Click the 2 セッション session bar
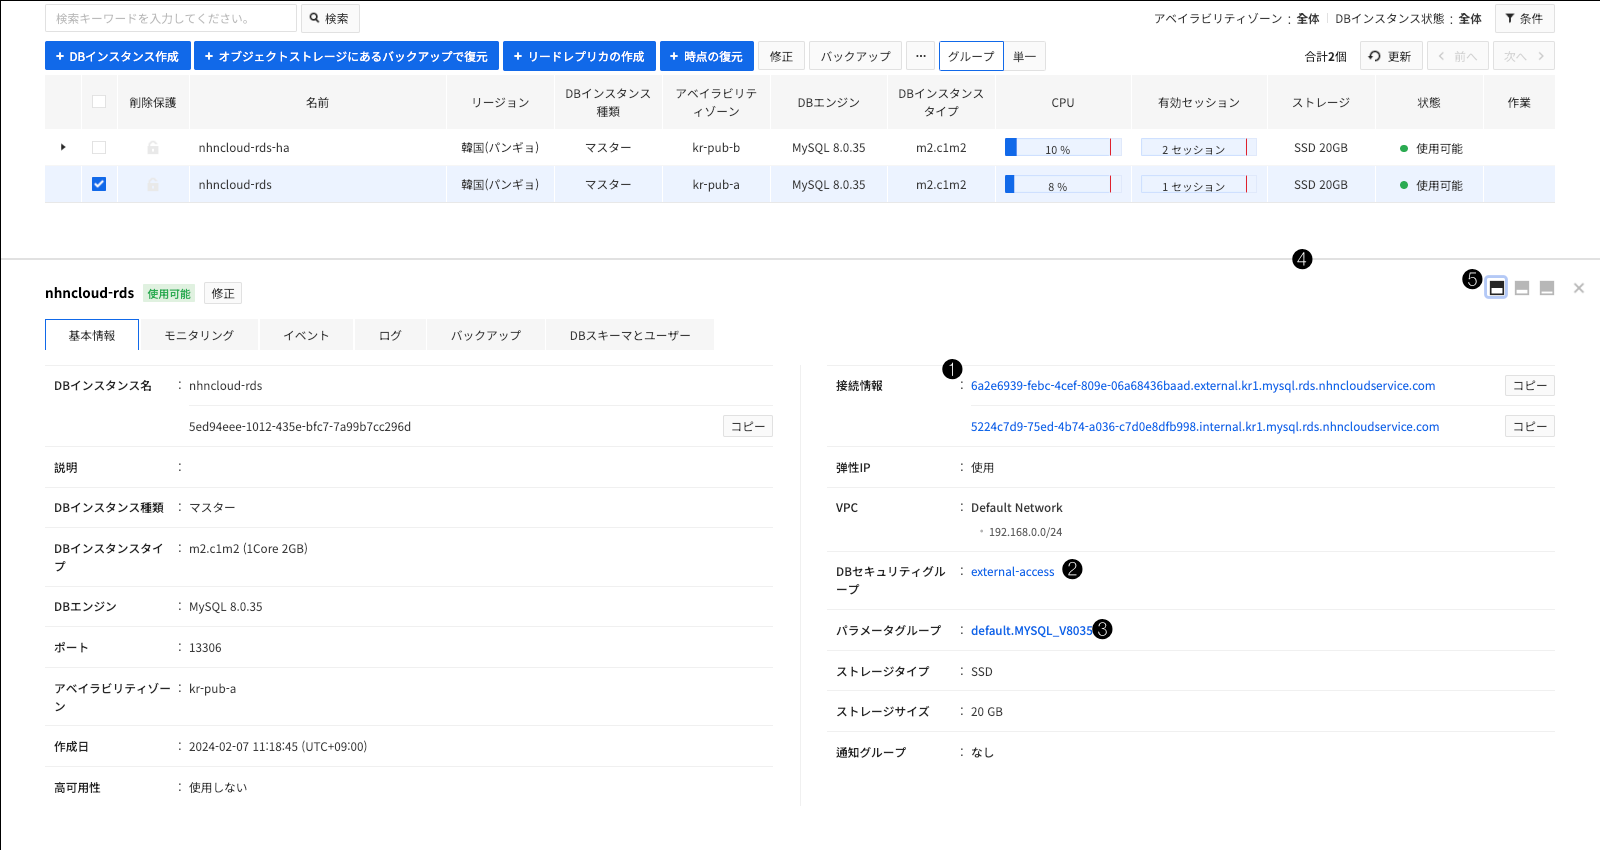This screenshot has width=1600, height=850. [x=1198, y=148]
